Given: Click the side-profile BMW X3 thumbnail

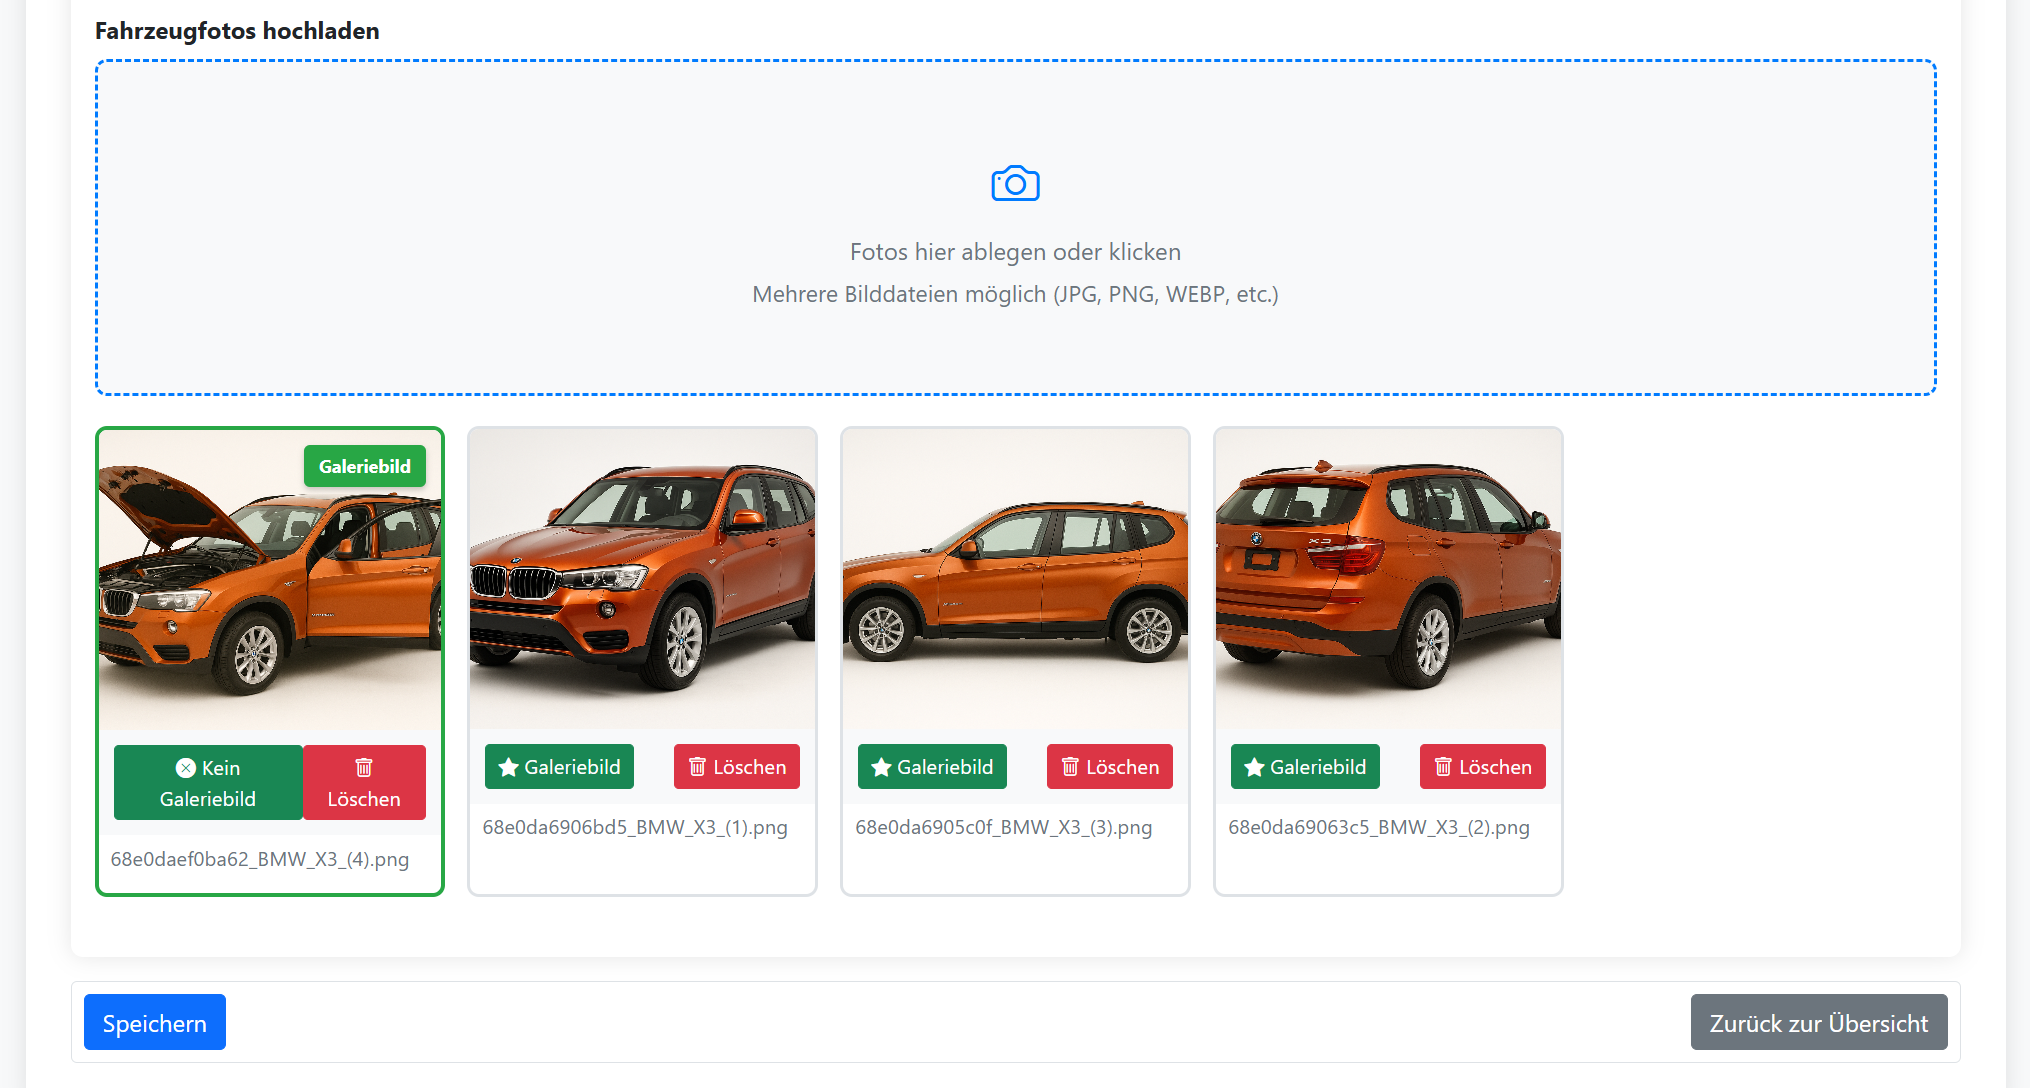Looking at the screenshot, I should (x=1014, y=579).
